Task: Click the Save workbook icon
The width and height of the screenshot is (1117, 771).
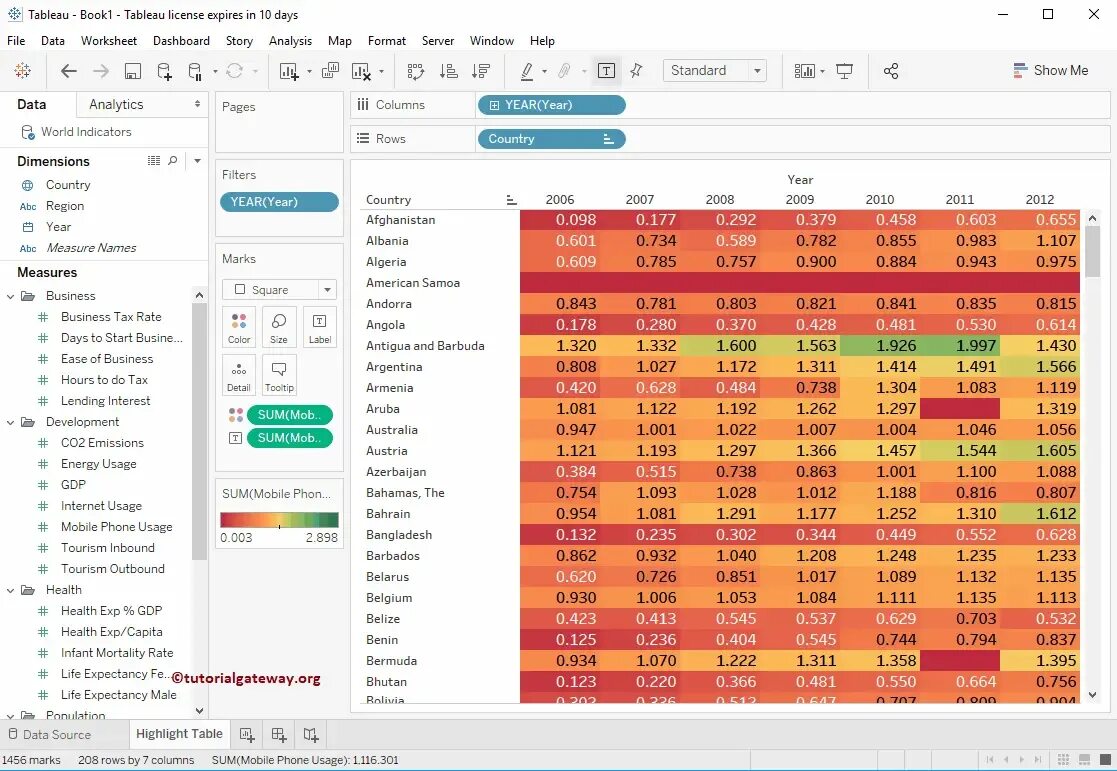Action: [133, 71]
